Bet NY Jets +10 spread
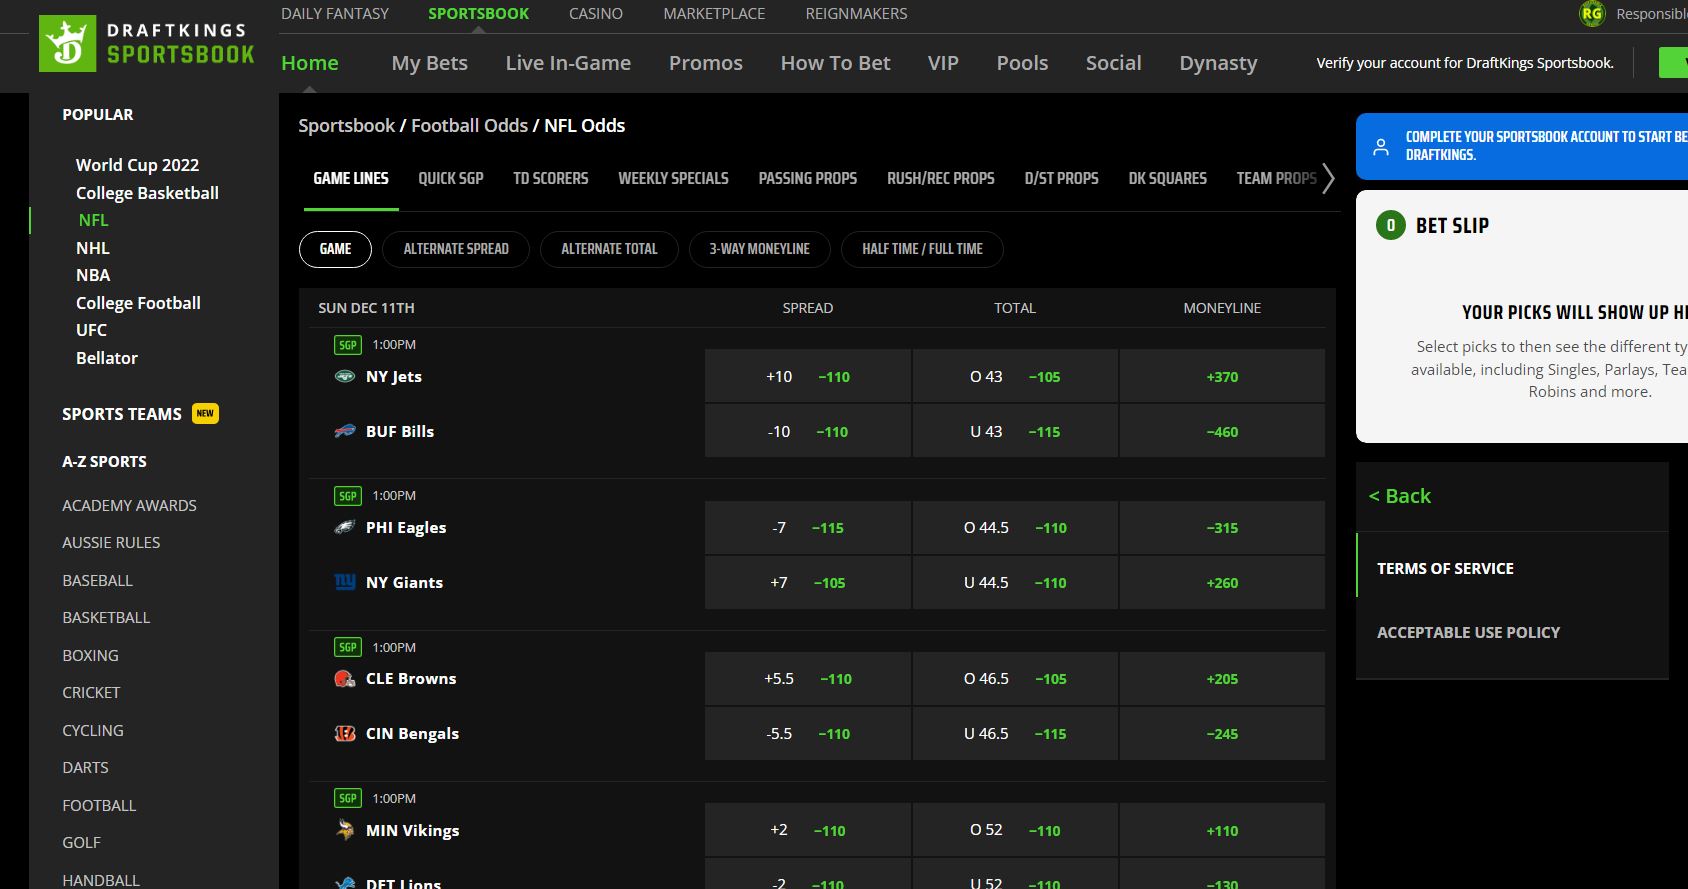Image resolution: width=1688 pixels, height=889 pixels. coord(808,376)
